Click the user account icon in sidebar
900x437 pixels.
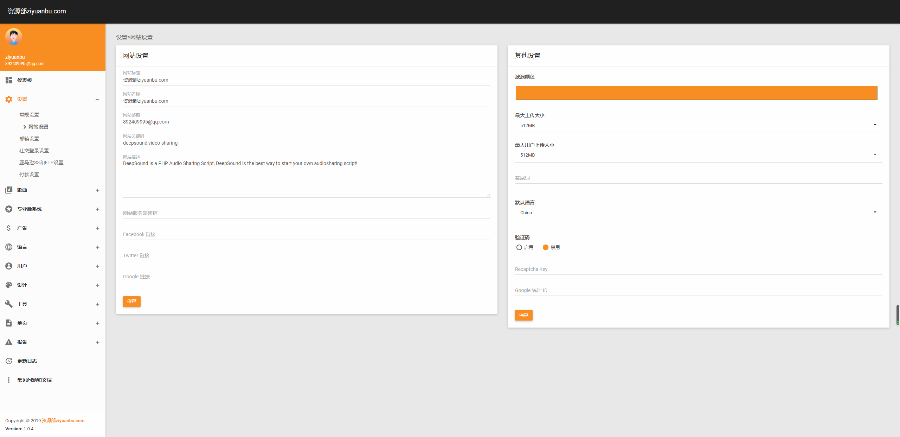click(9, 266)
